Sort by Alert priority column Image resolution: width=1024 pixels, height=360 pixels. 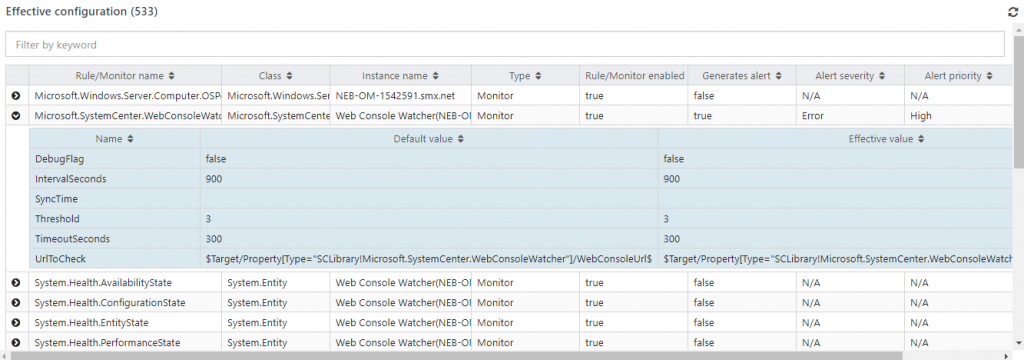pos(958,76)
